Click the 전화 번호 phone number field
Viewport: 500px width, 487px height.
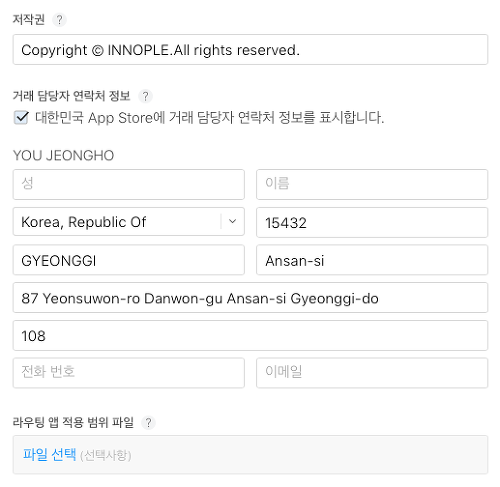tap(129, 373)
